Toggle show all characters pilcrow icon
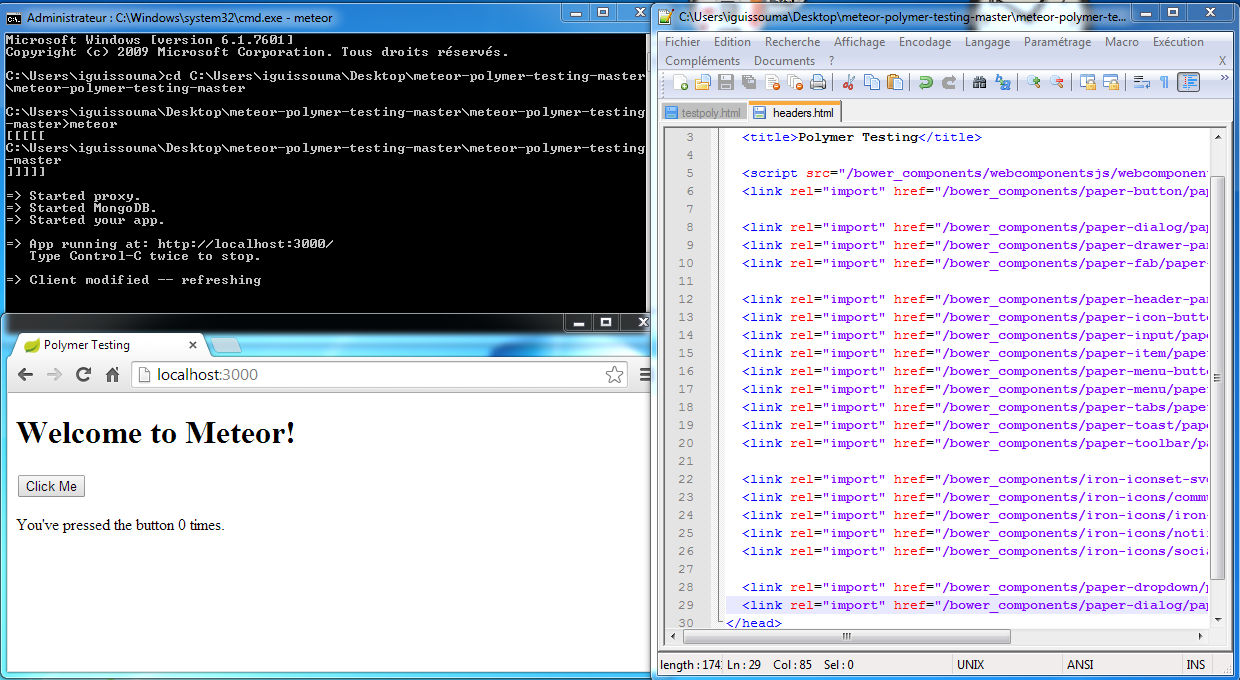The image size is (1240, 680). pos(1164,82)
